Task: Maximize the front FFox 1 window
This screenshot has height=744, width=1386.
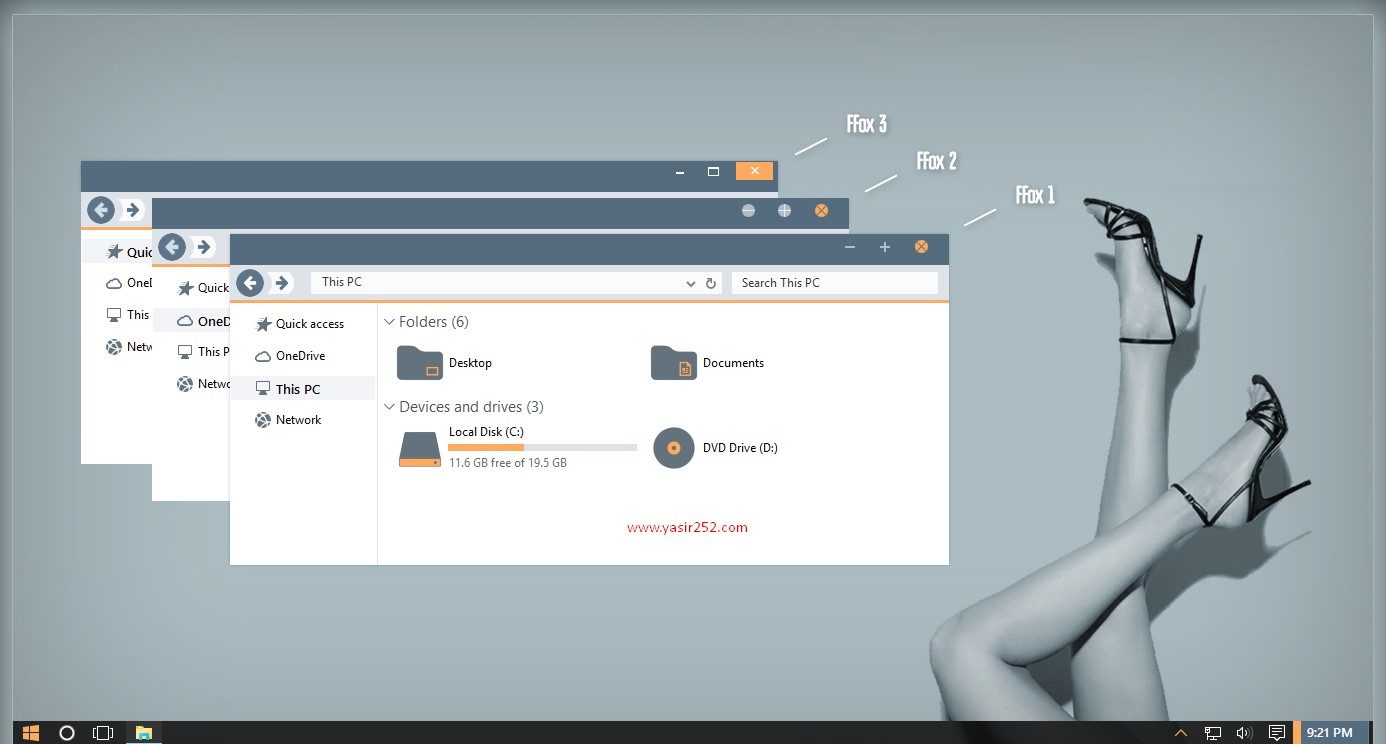Action: pos(885,247)
